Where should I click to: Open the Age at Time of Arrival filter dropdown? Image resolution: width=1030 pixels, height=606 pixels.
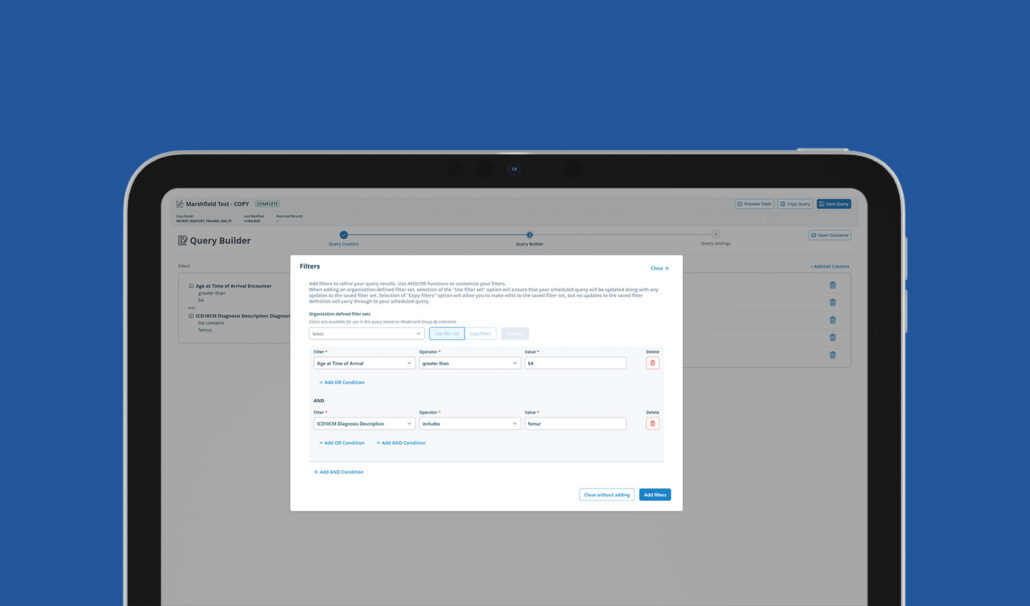(364, 363)
